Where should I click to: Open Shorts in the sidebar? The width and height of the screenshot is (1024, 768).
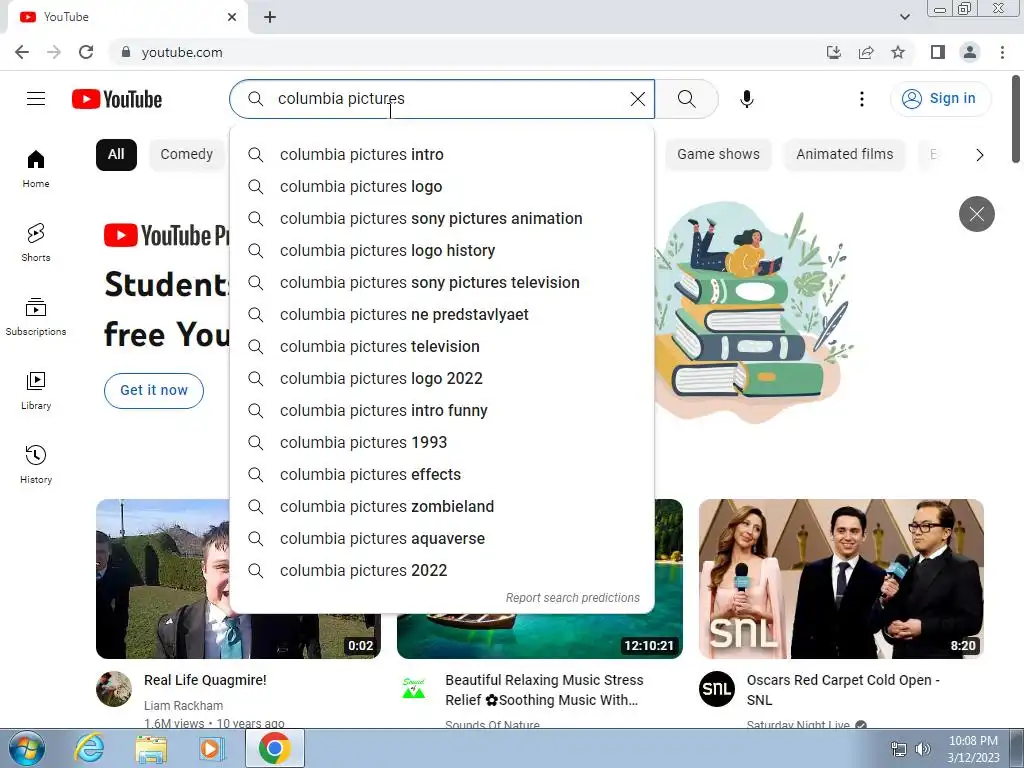coord(36,242)
